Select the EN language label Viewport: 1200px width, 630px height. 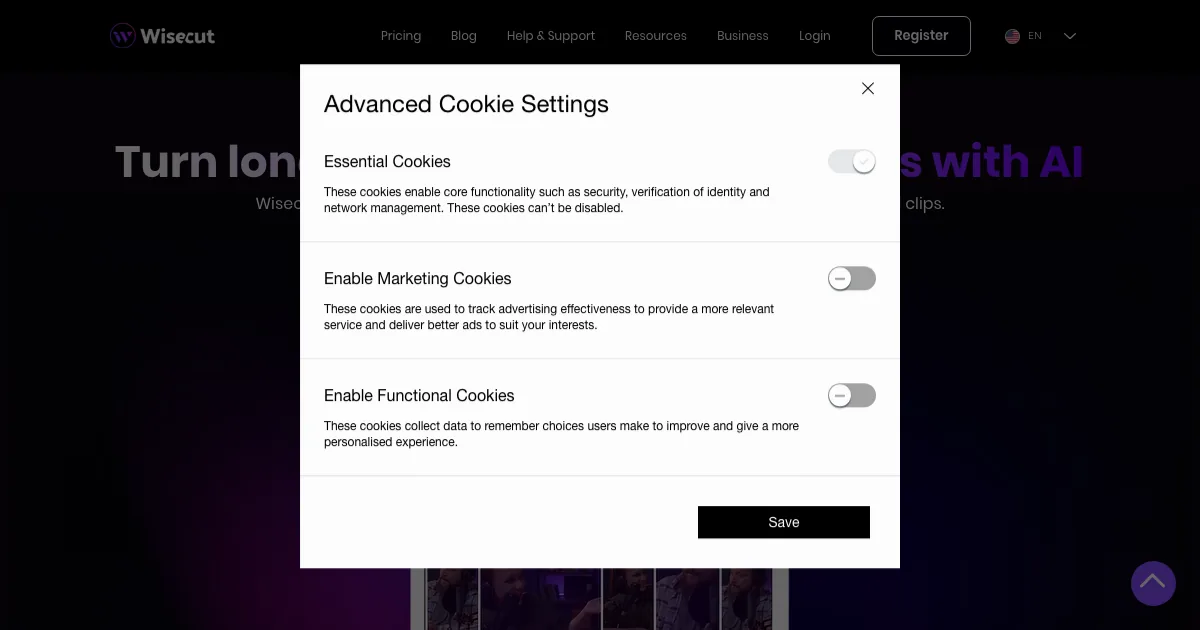(1035, 36)
